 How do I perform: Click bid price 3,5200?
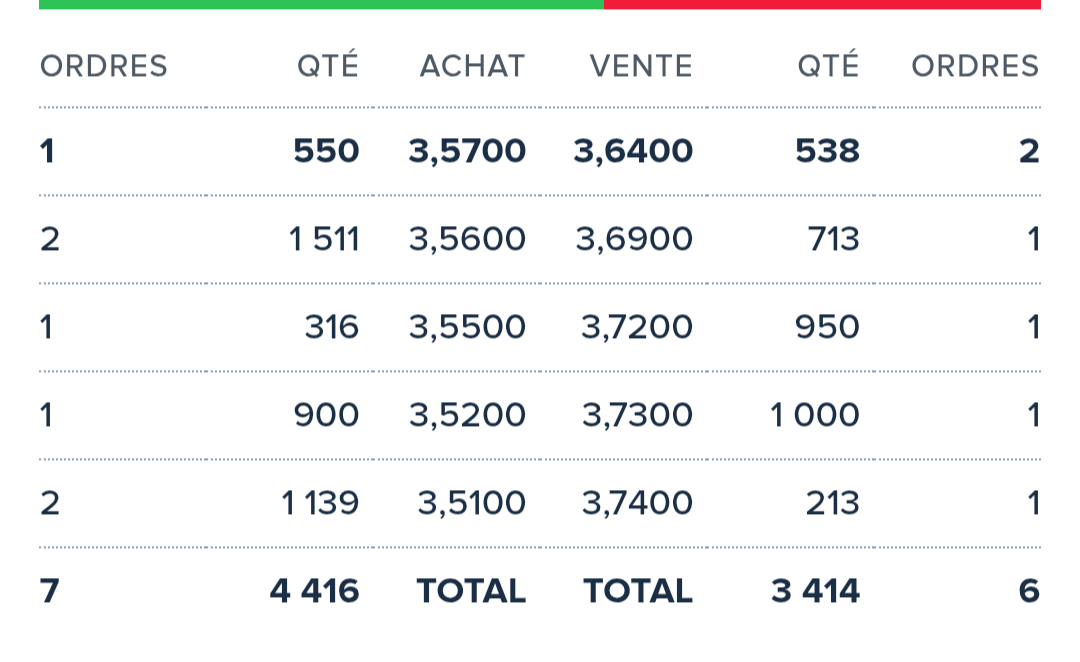click(x=467, y=415)
